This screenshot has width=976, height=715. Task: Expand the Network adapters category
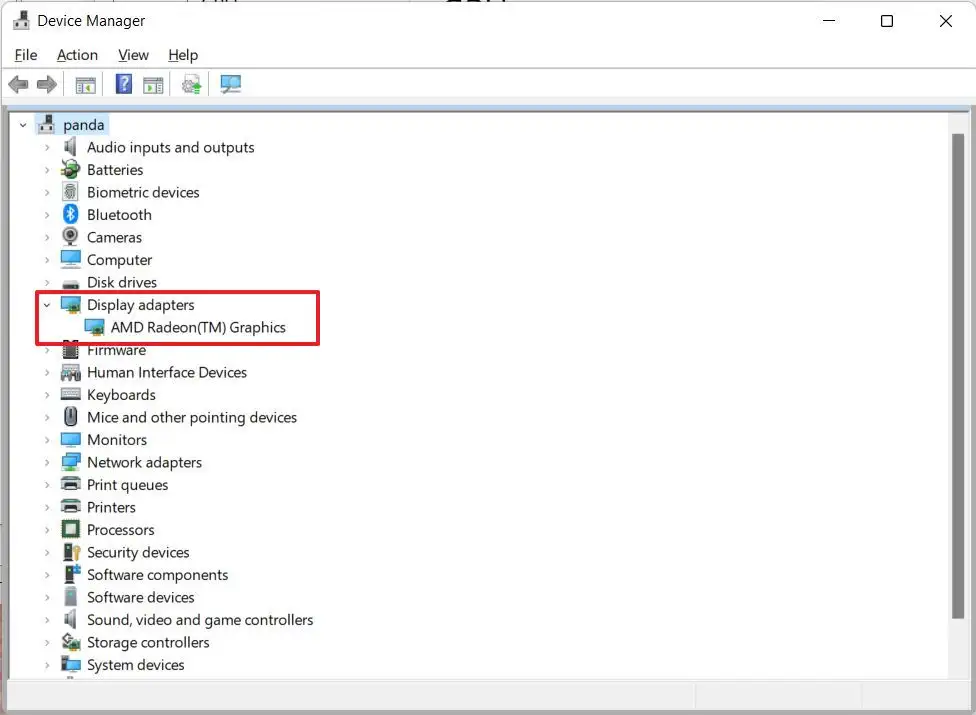coord(46,462)
